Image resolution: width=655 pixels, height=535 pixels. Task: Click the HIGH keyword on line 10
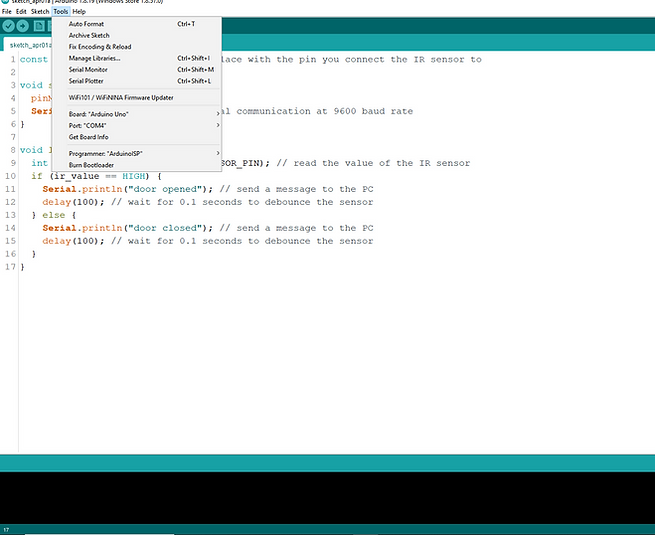pos(134,176)
